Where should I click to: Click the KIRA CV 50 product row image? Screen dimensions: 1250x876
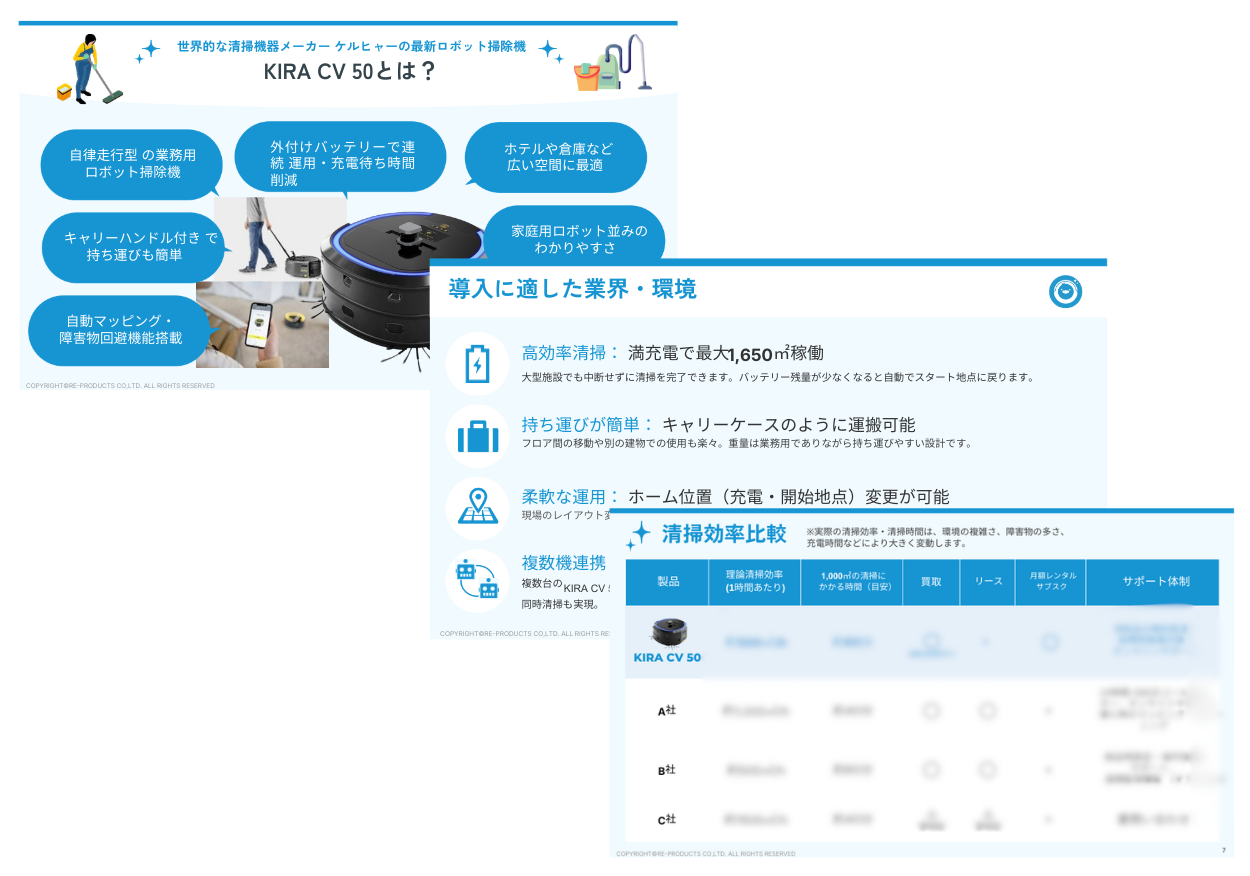point(668,634)
